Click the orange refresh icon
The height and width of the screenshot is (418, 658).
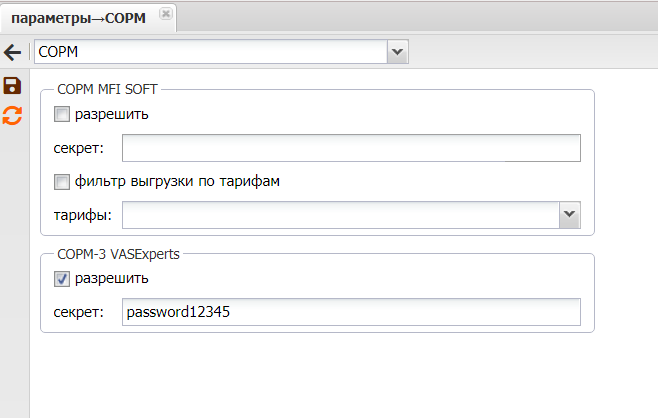(13, 115)
